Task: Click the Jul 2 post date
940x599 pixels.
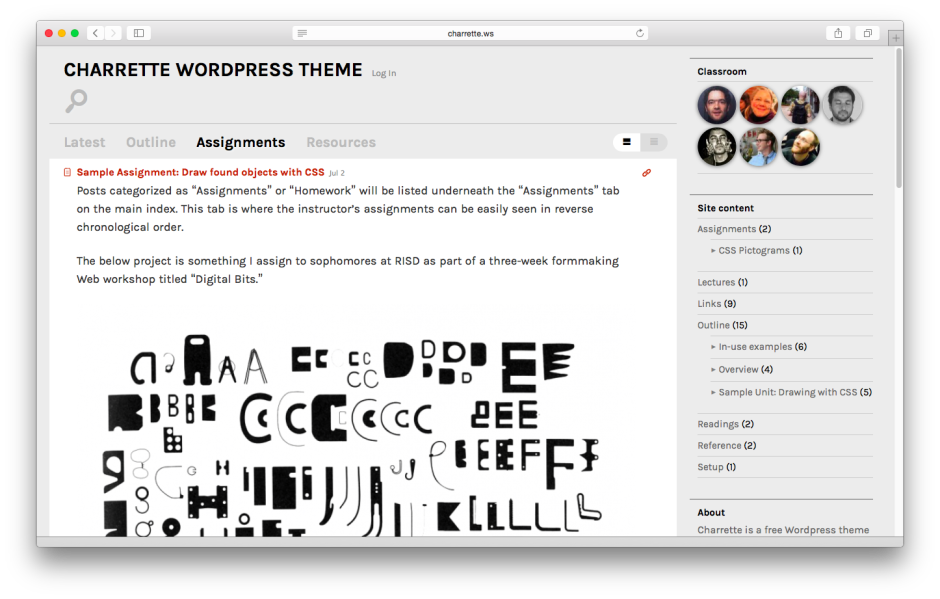Action: pos(337,173)
